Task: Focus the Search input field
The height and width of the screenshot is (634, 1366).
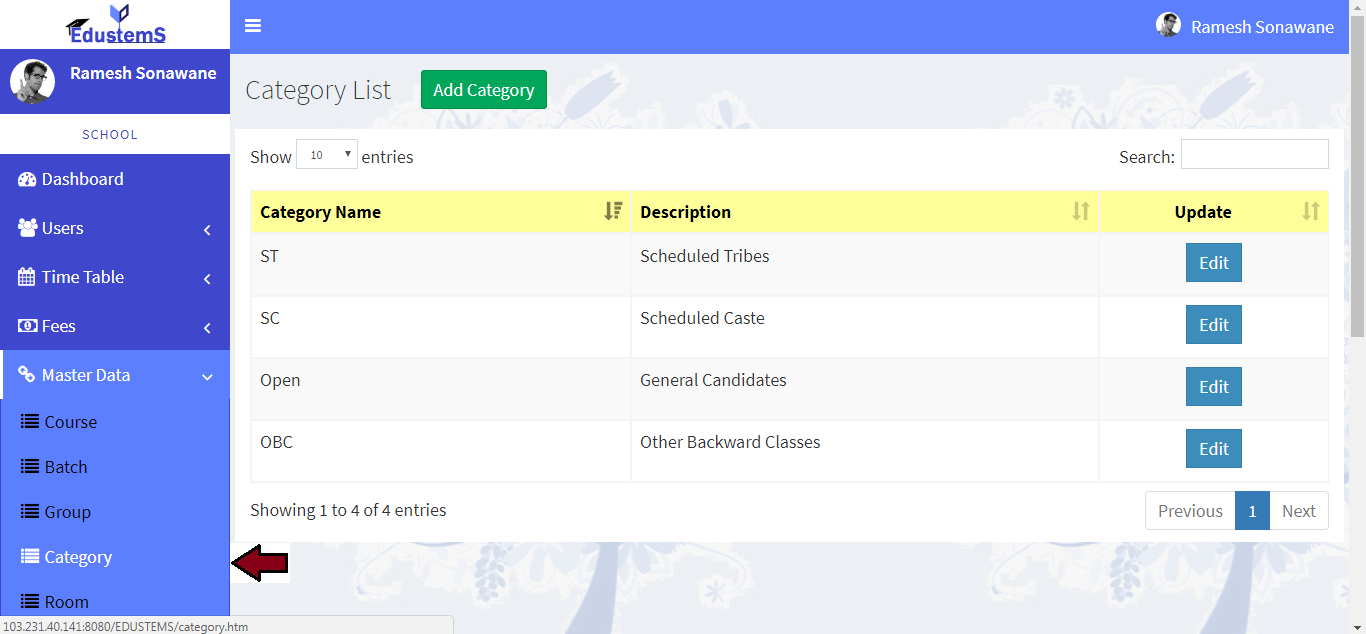Action: tap(1254, 155)
